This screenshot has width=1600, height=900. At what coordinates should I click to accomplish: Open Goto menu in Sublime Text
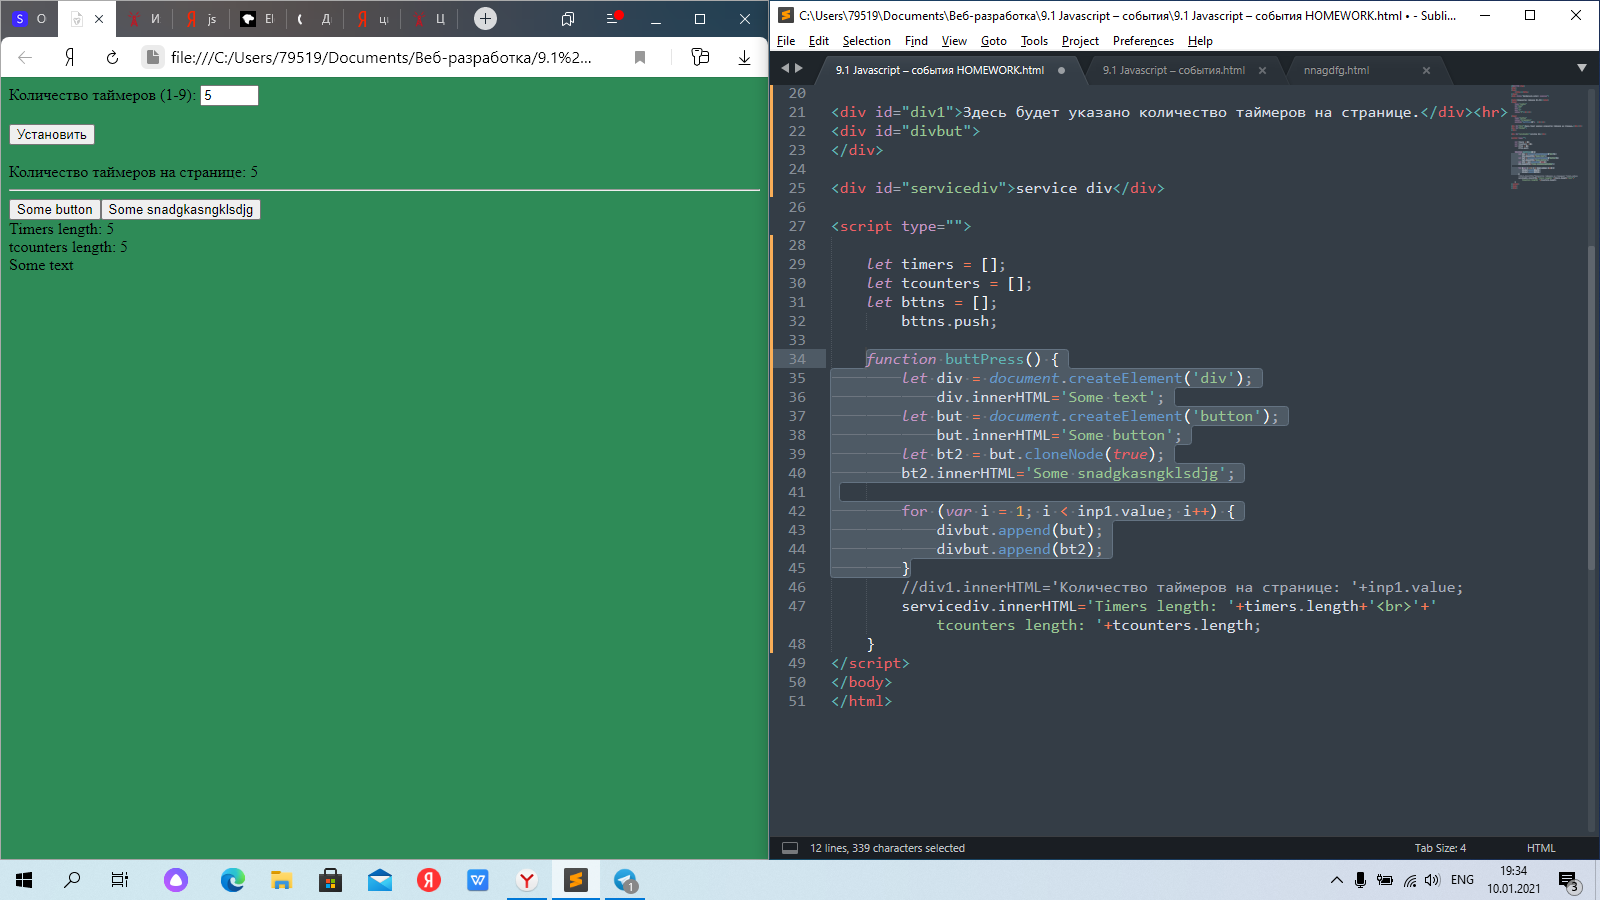(994, 41)
